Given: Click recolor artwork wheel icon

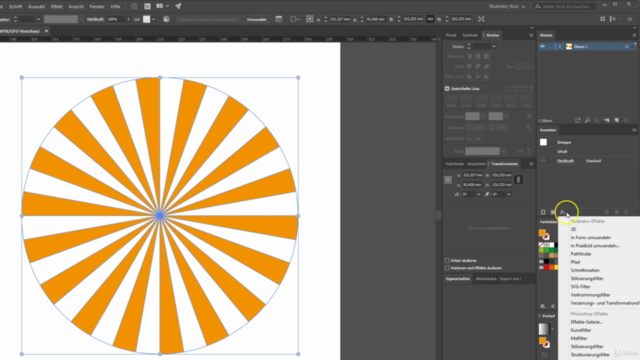Looking at the screenshot, I should [x=167, y=19].
